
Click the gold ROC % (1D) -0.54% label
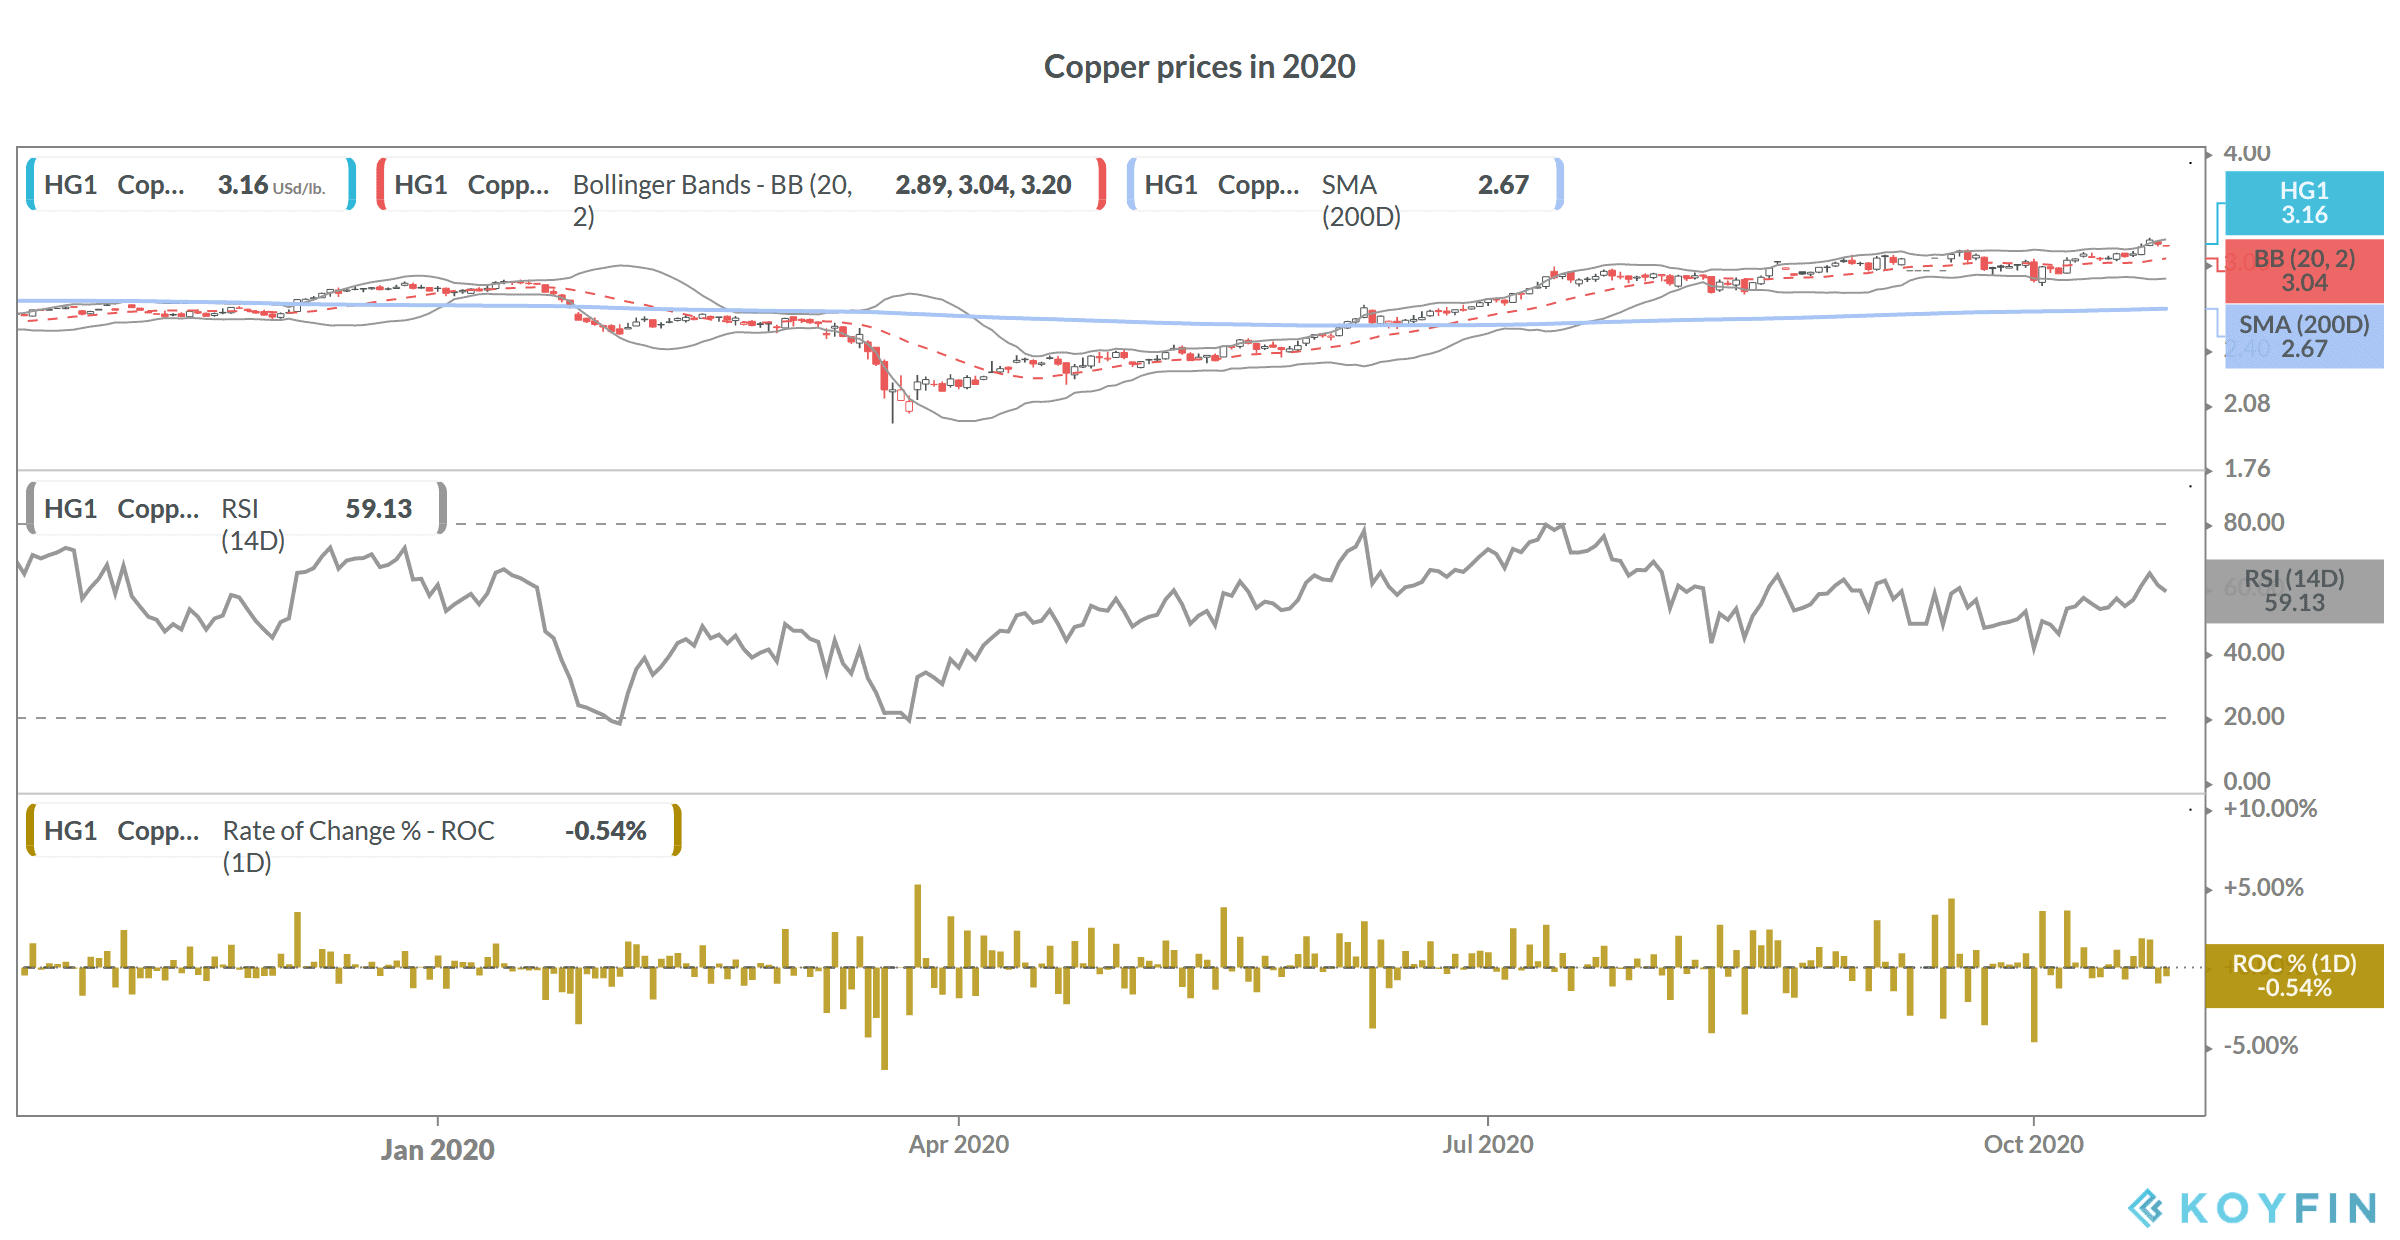[x=2294, y=975]
